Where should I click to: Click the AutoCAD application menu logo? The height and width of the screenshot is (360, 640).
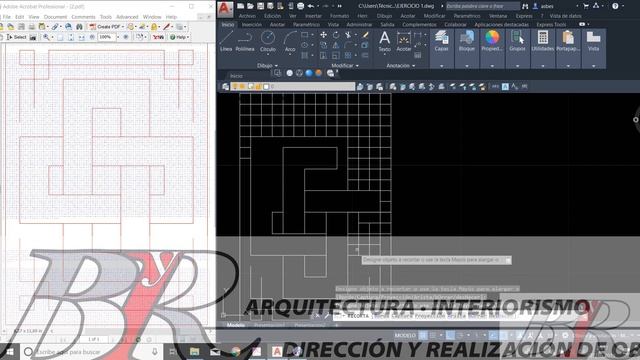tap(225, 9)
